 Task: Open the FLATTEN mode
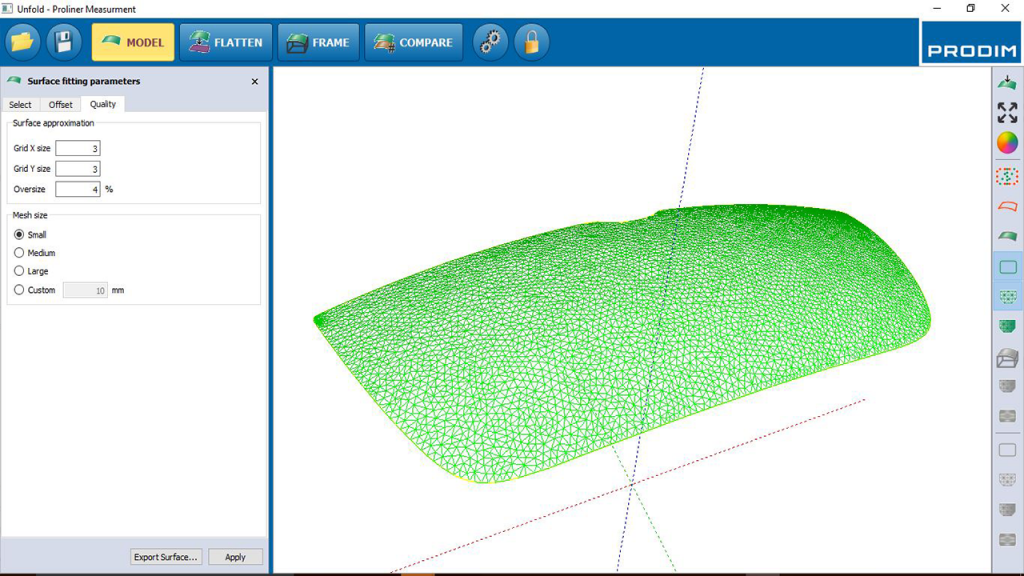click(x=226, y=42)
